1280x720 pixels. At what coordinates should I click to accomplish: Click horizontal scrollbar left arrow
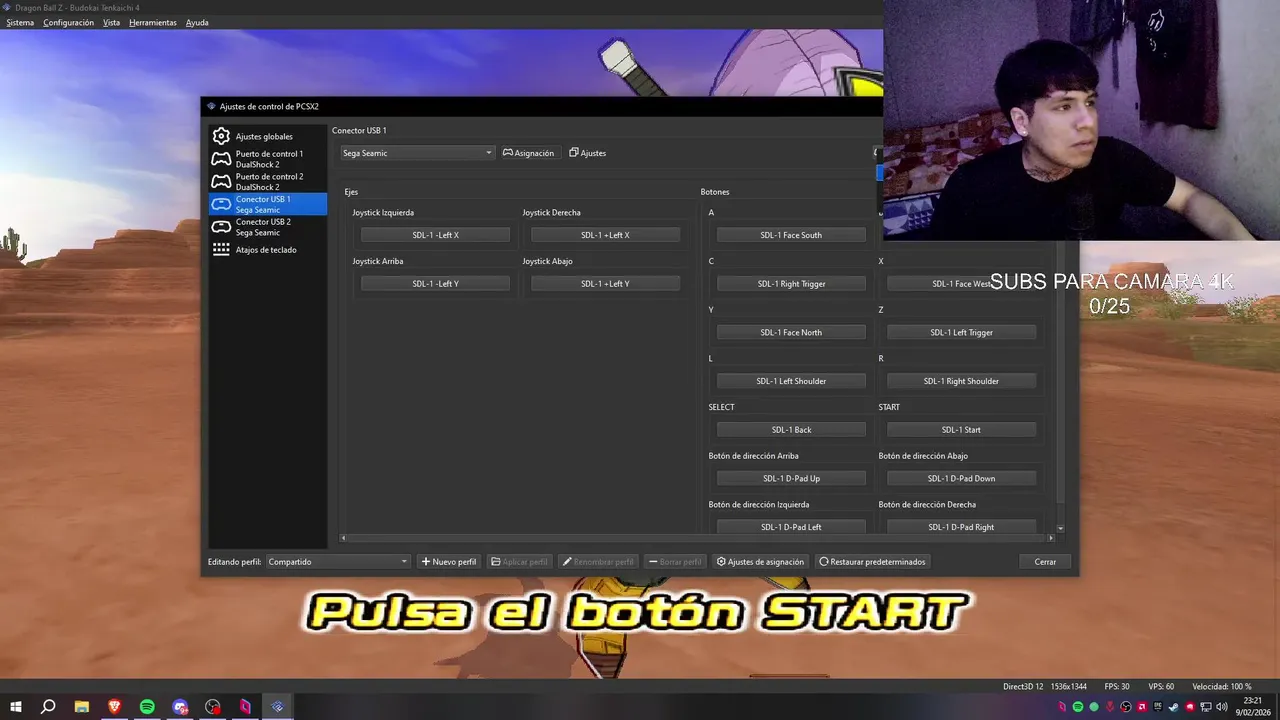coord(343,538)
